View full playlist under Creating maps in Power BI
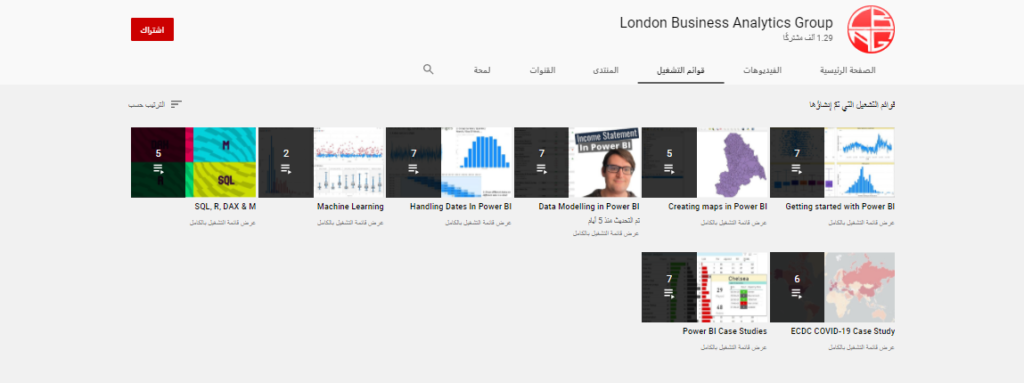Viewport: 1024px width, 383px height. 734,223
